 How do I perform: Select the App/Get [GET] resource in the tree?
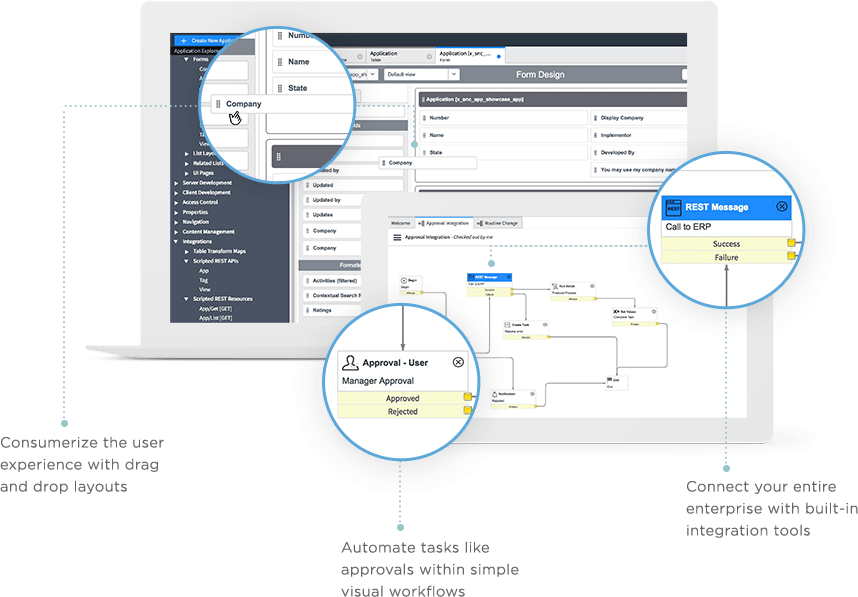216,309
